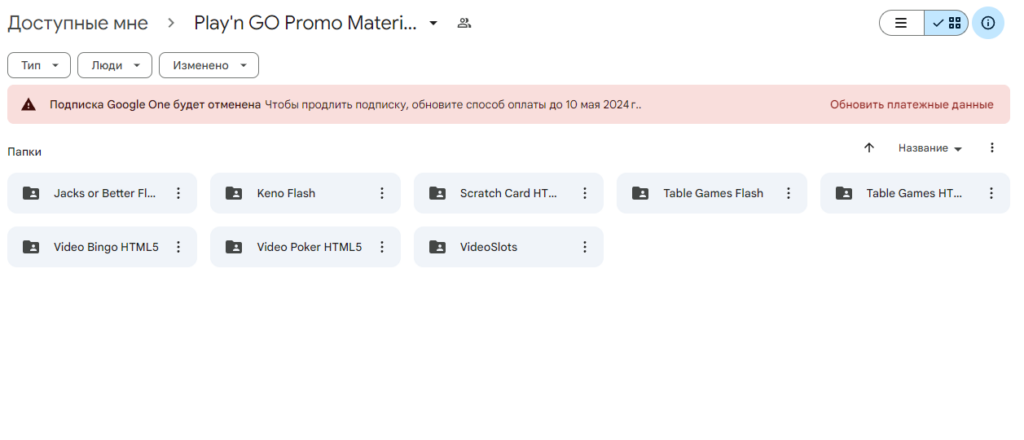Go to Доступные мне breadcrumb
Image resolution: width=1024 pixels, height=440 pixels.
[78, 23]
